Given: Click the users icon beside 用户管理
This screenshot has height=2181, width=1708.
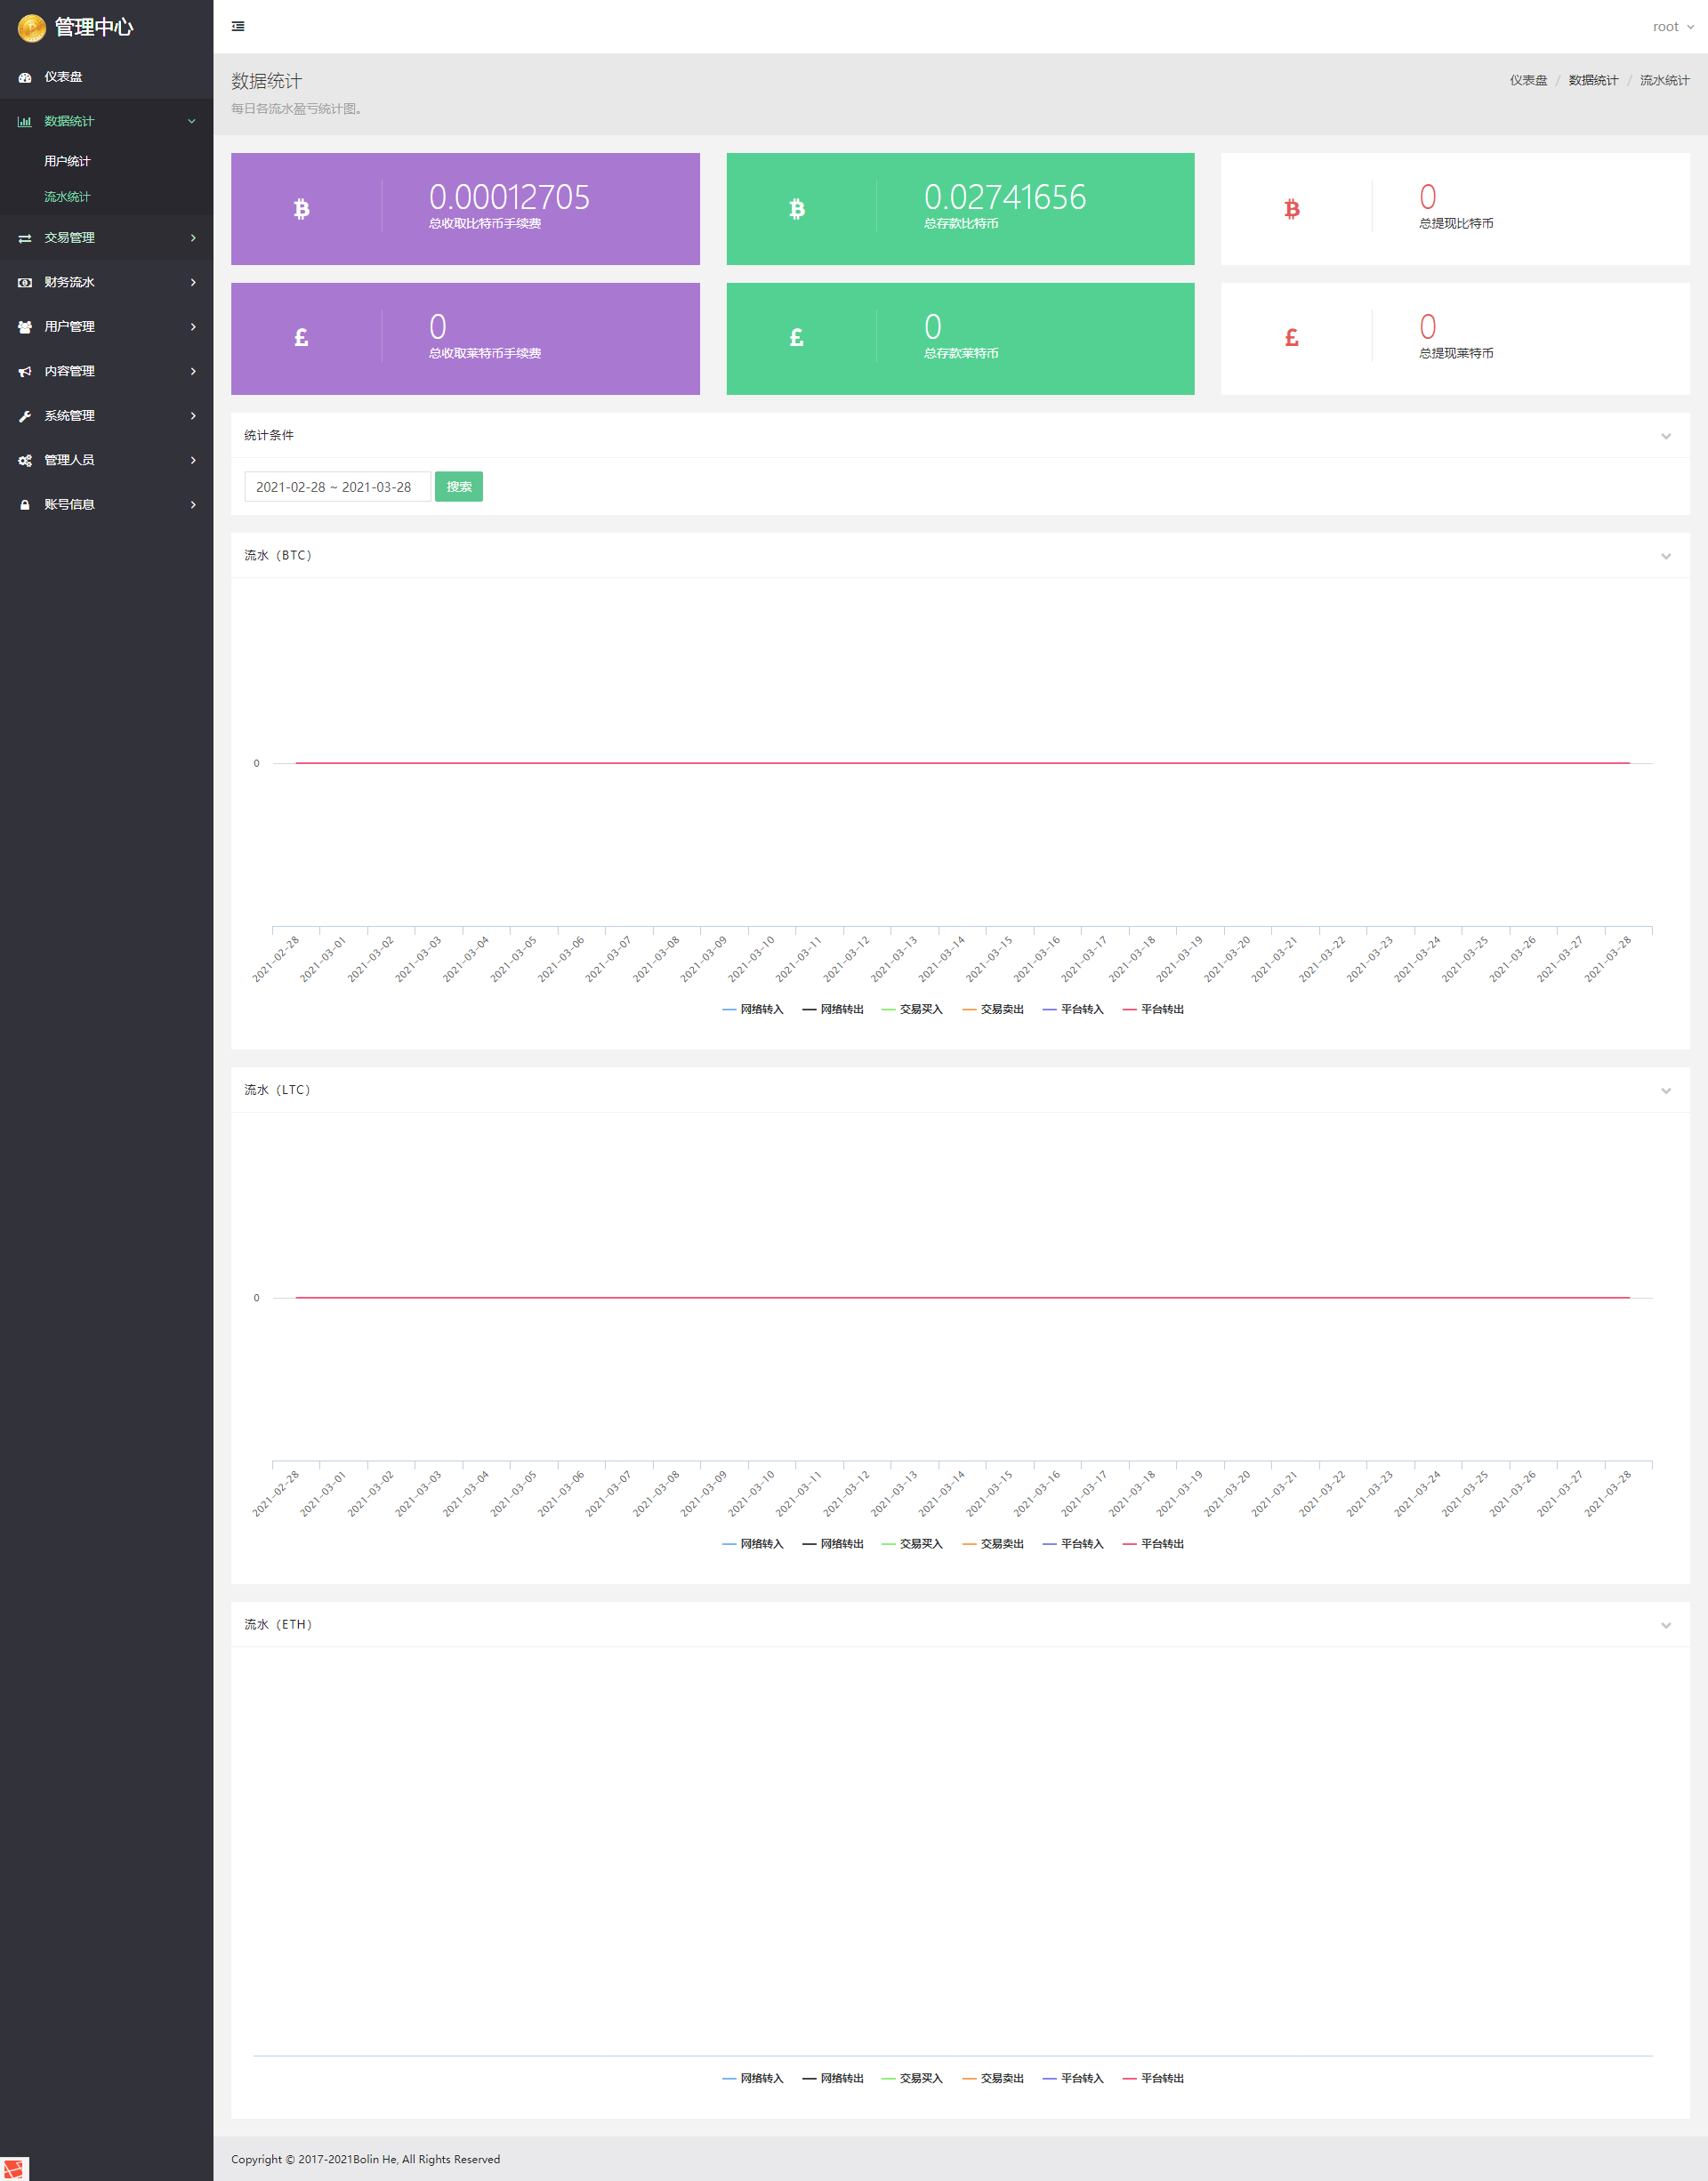Looking at the screenshot, I should 25,327.
